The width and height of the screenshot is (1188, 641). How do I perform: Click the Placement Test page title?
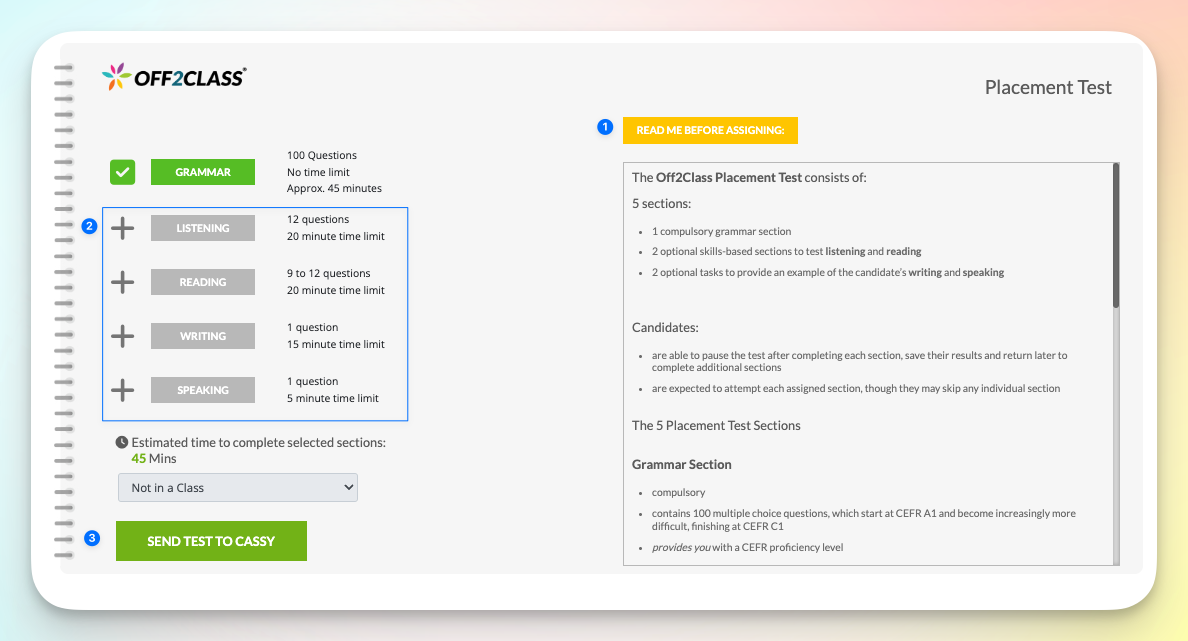tap(1048, 87)
